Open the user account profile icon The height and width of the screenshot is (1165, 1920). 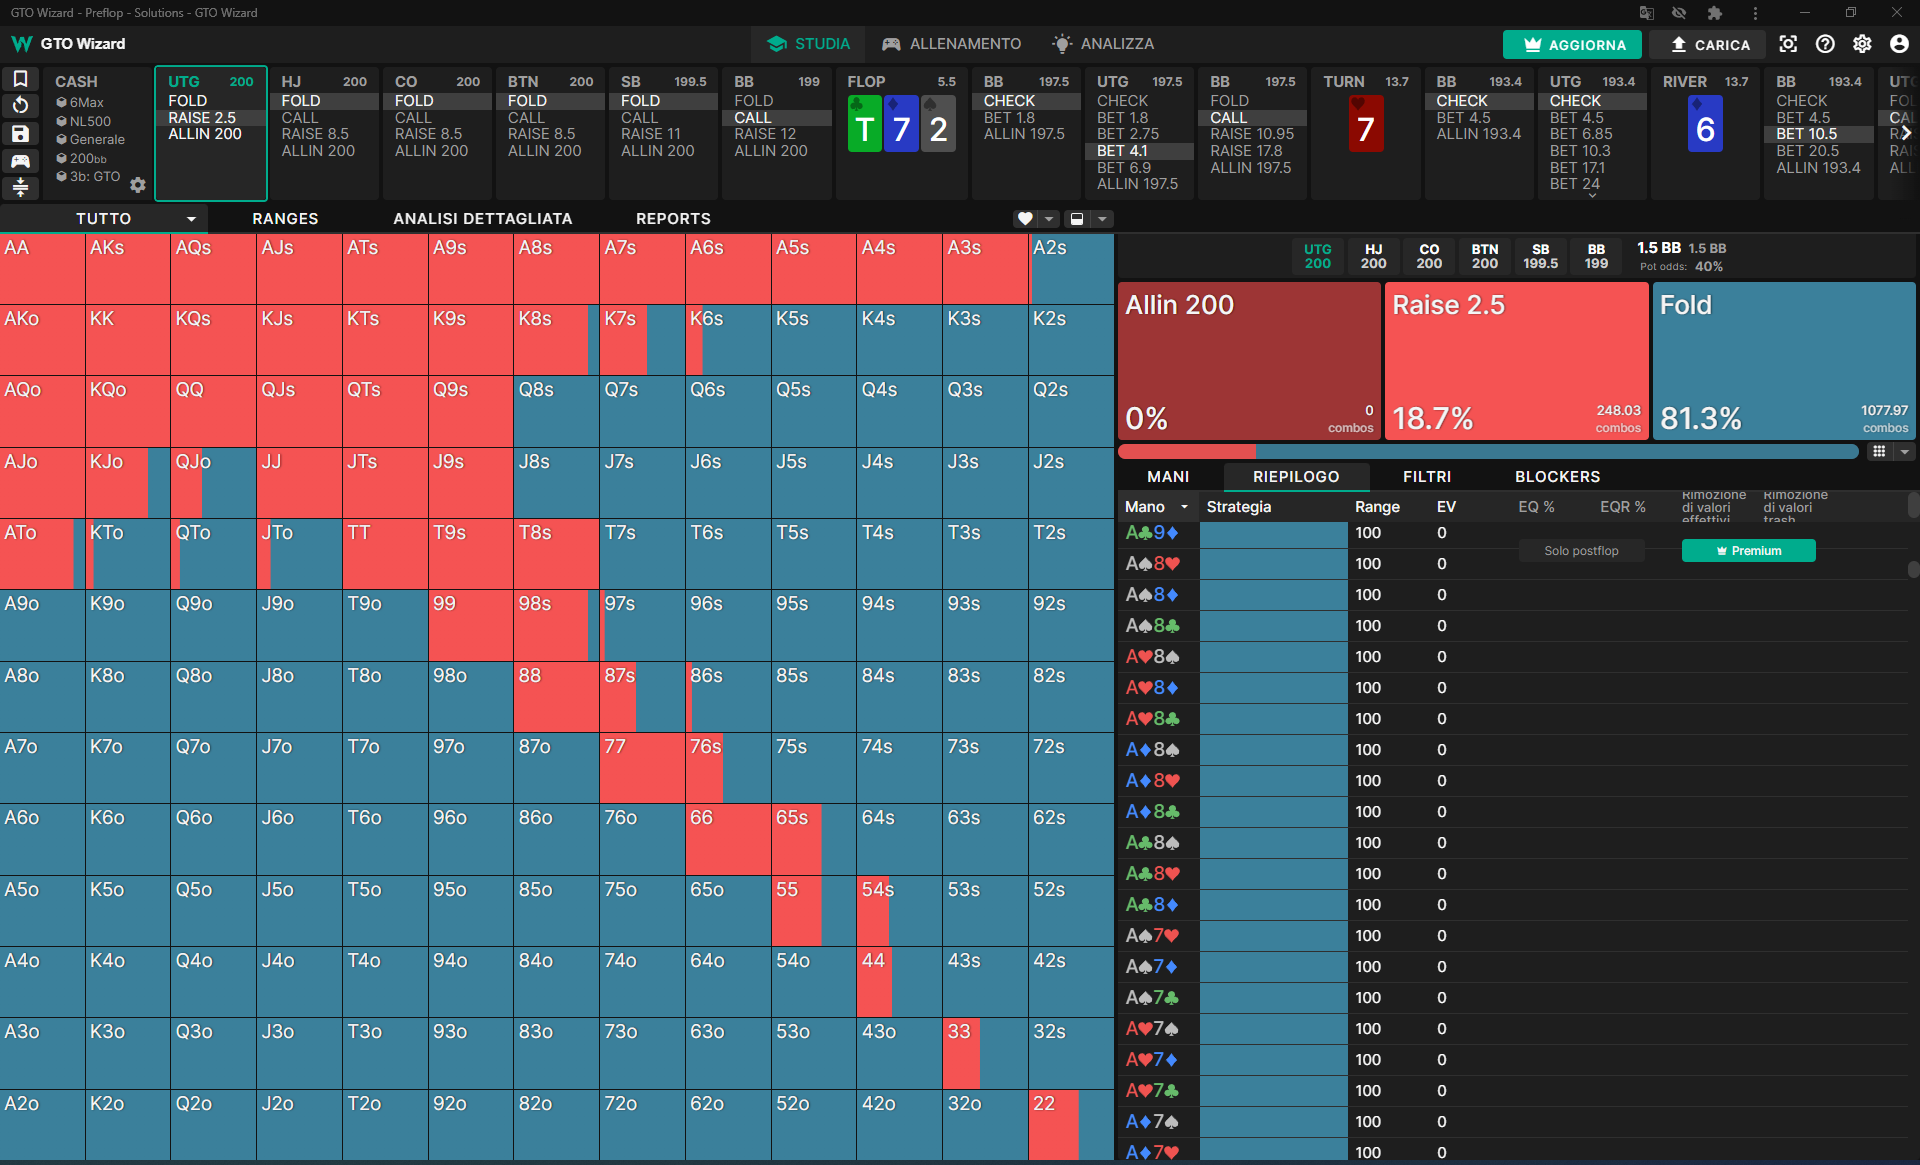coord(1899,44)
